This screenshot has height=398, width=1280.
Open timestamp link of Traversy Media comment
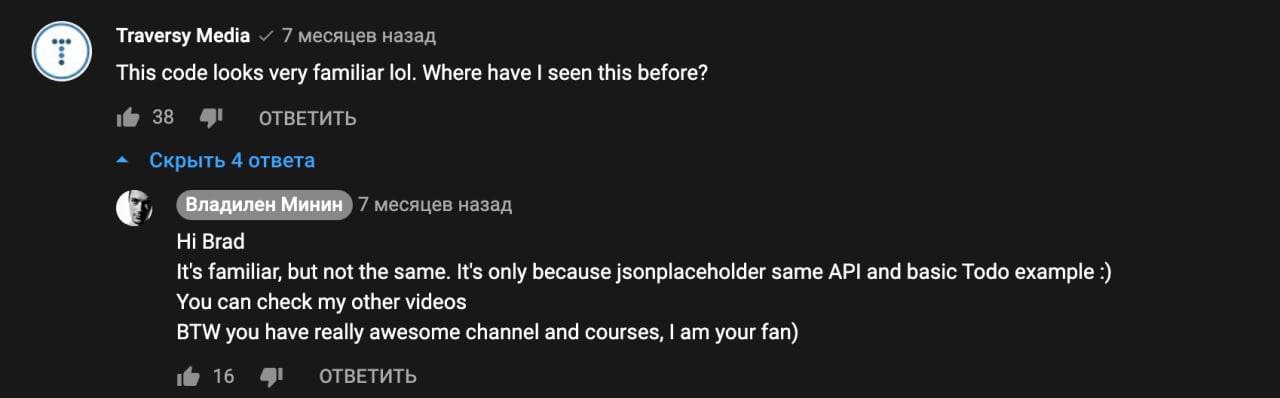click(x=359, y=36)
